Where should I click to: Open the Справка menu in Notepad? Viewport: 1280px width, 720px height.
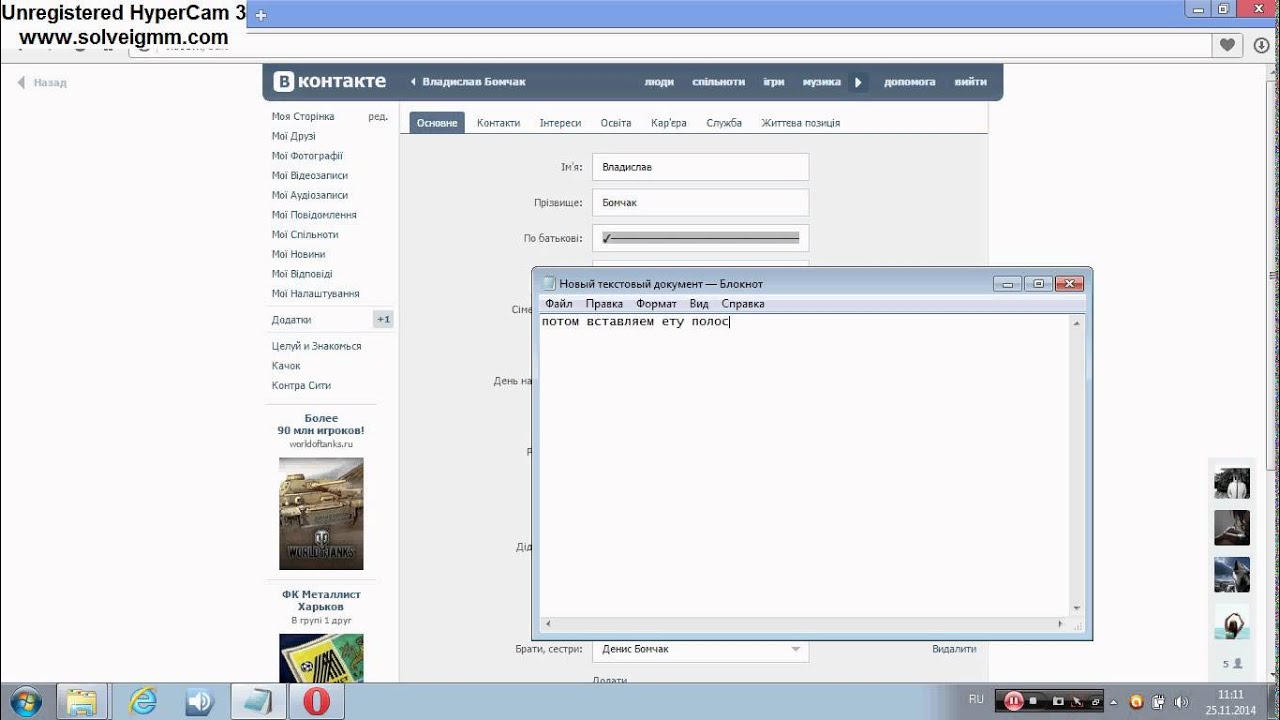click(x=743, y=303)
